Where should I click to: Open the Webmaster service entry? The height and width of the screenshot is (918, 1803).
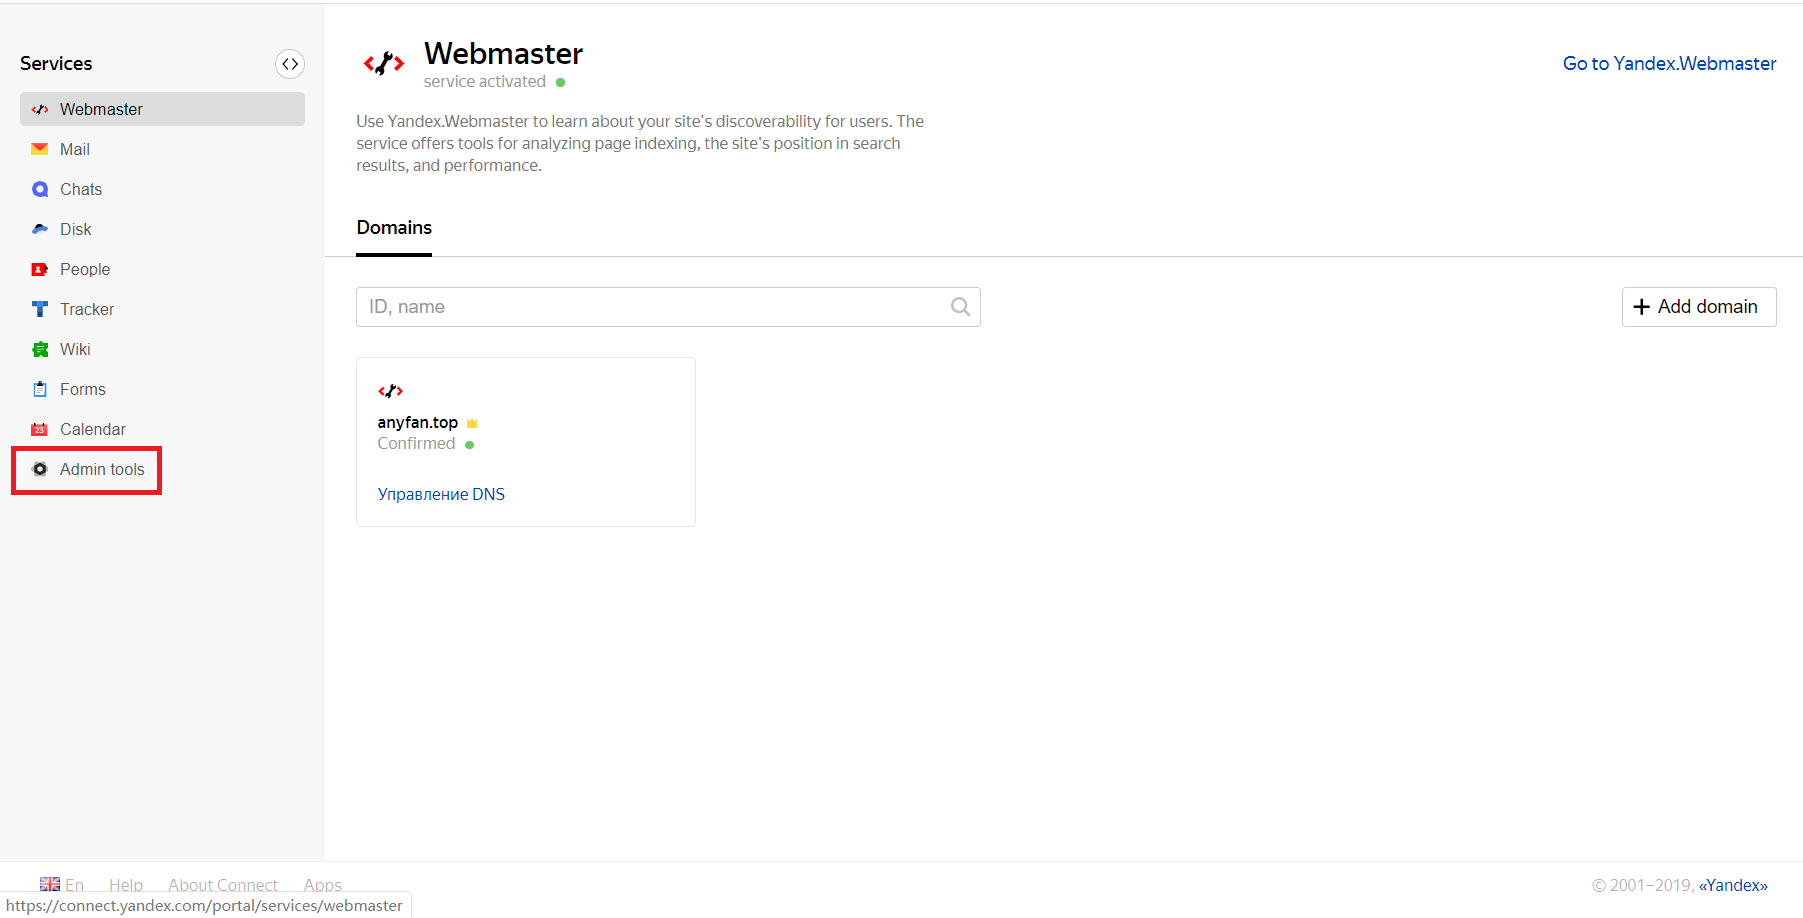pyautogui.click(x=162, y=109)
